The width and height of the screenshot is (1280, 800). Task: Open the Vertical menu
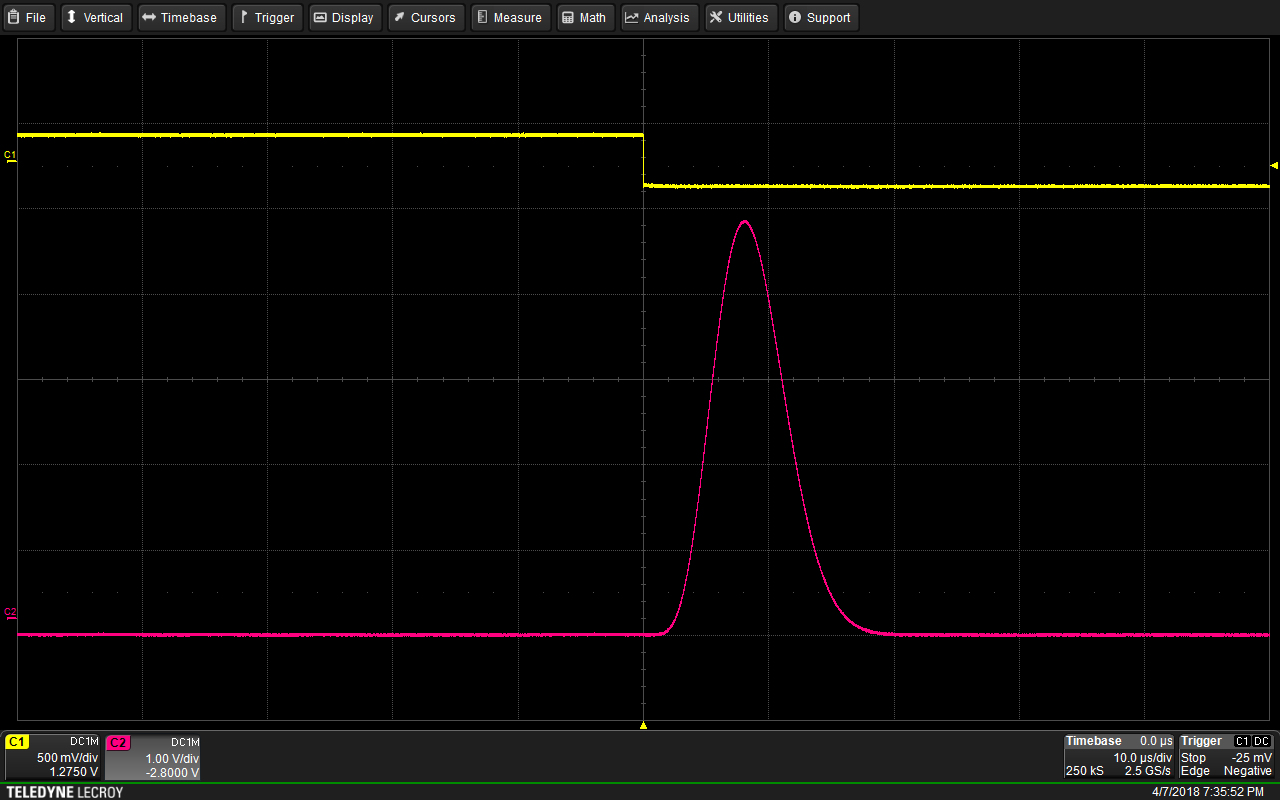tap(94, 17)
